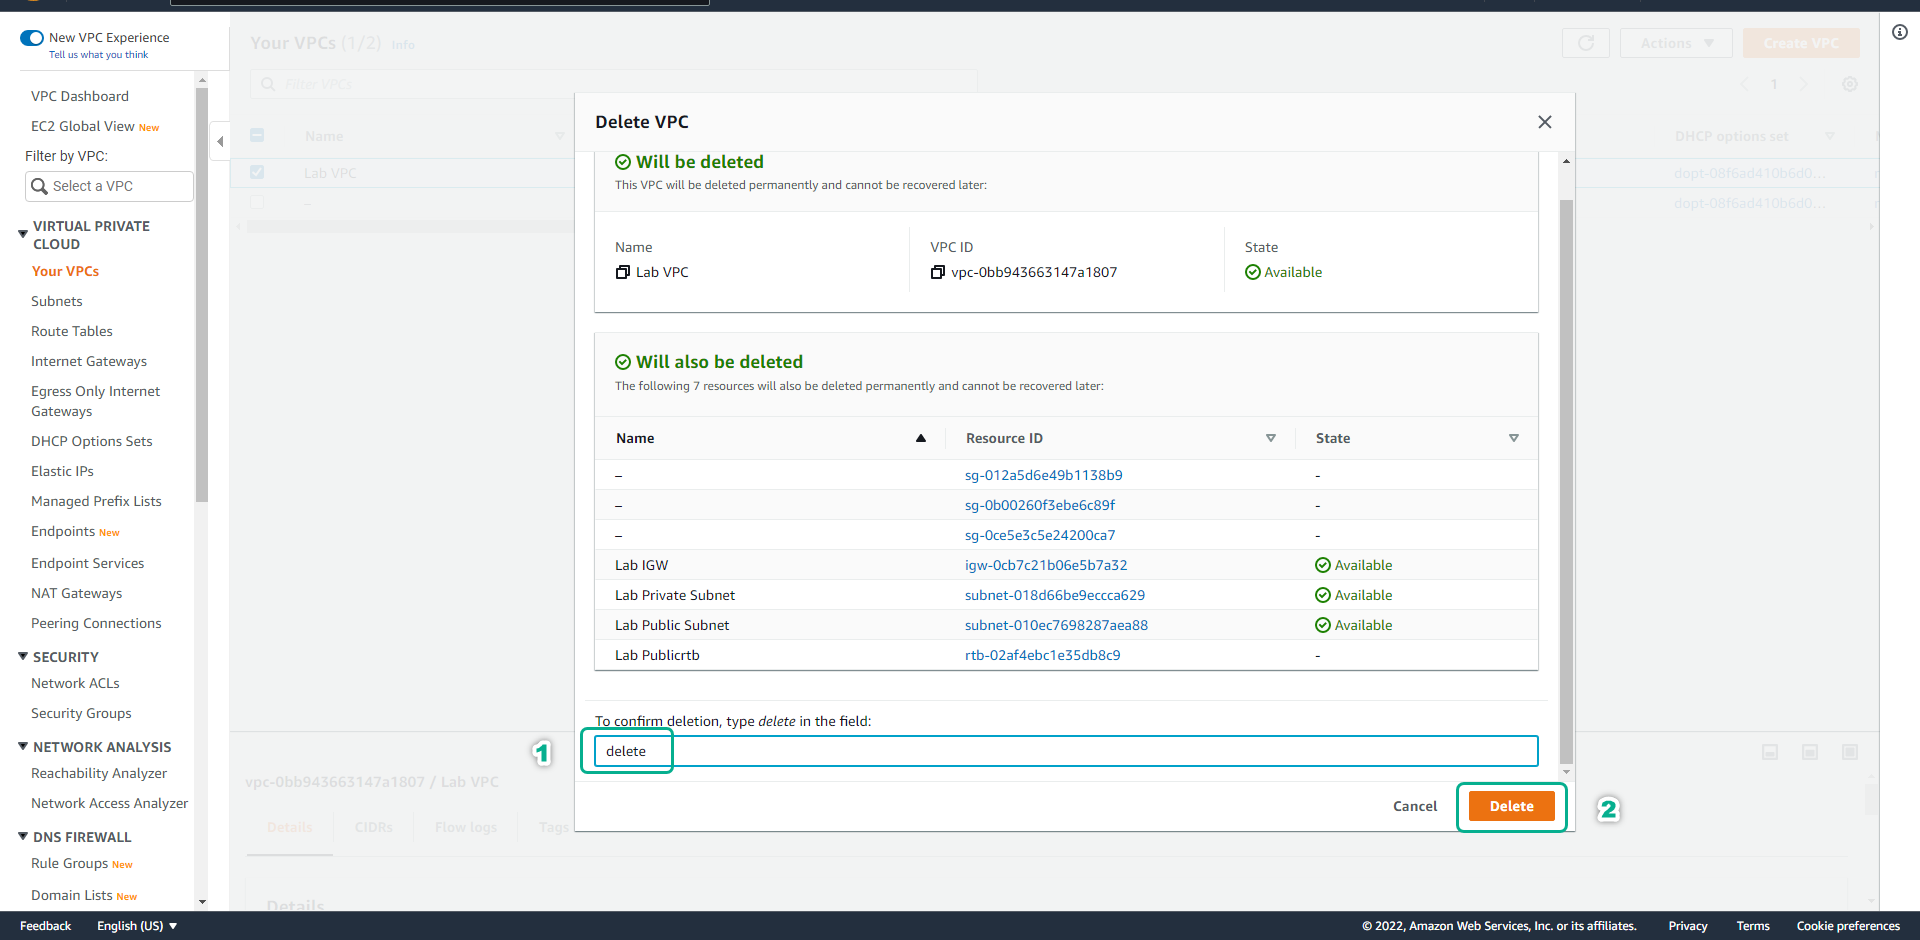Image resolution: width=1920 pixels, height=940 pixels.
Task: Click the magnifier in Select a VPC box
Action: click(40, 186)
